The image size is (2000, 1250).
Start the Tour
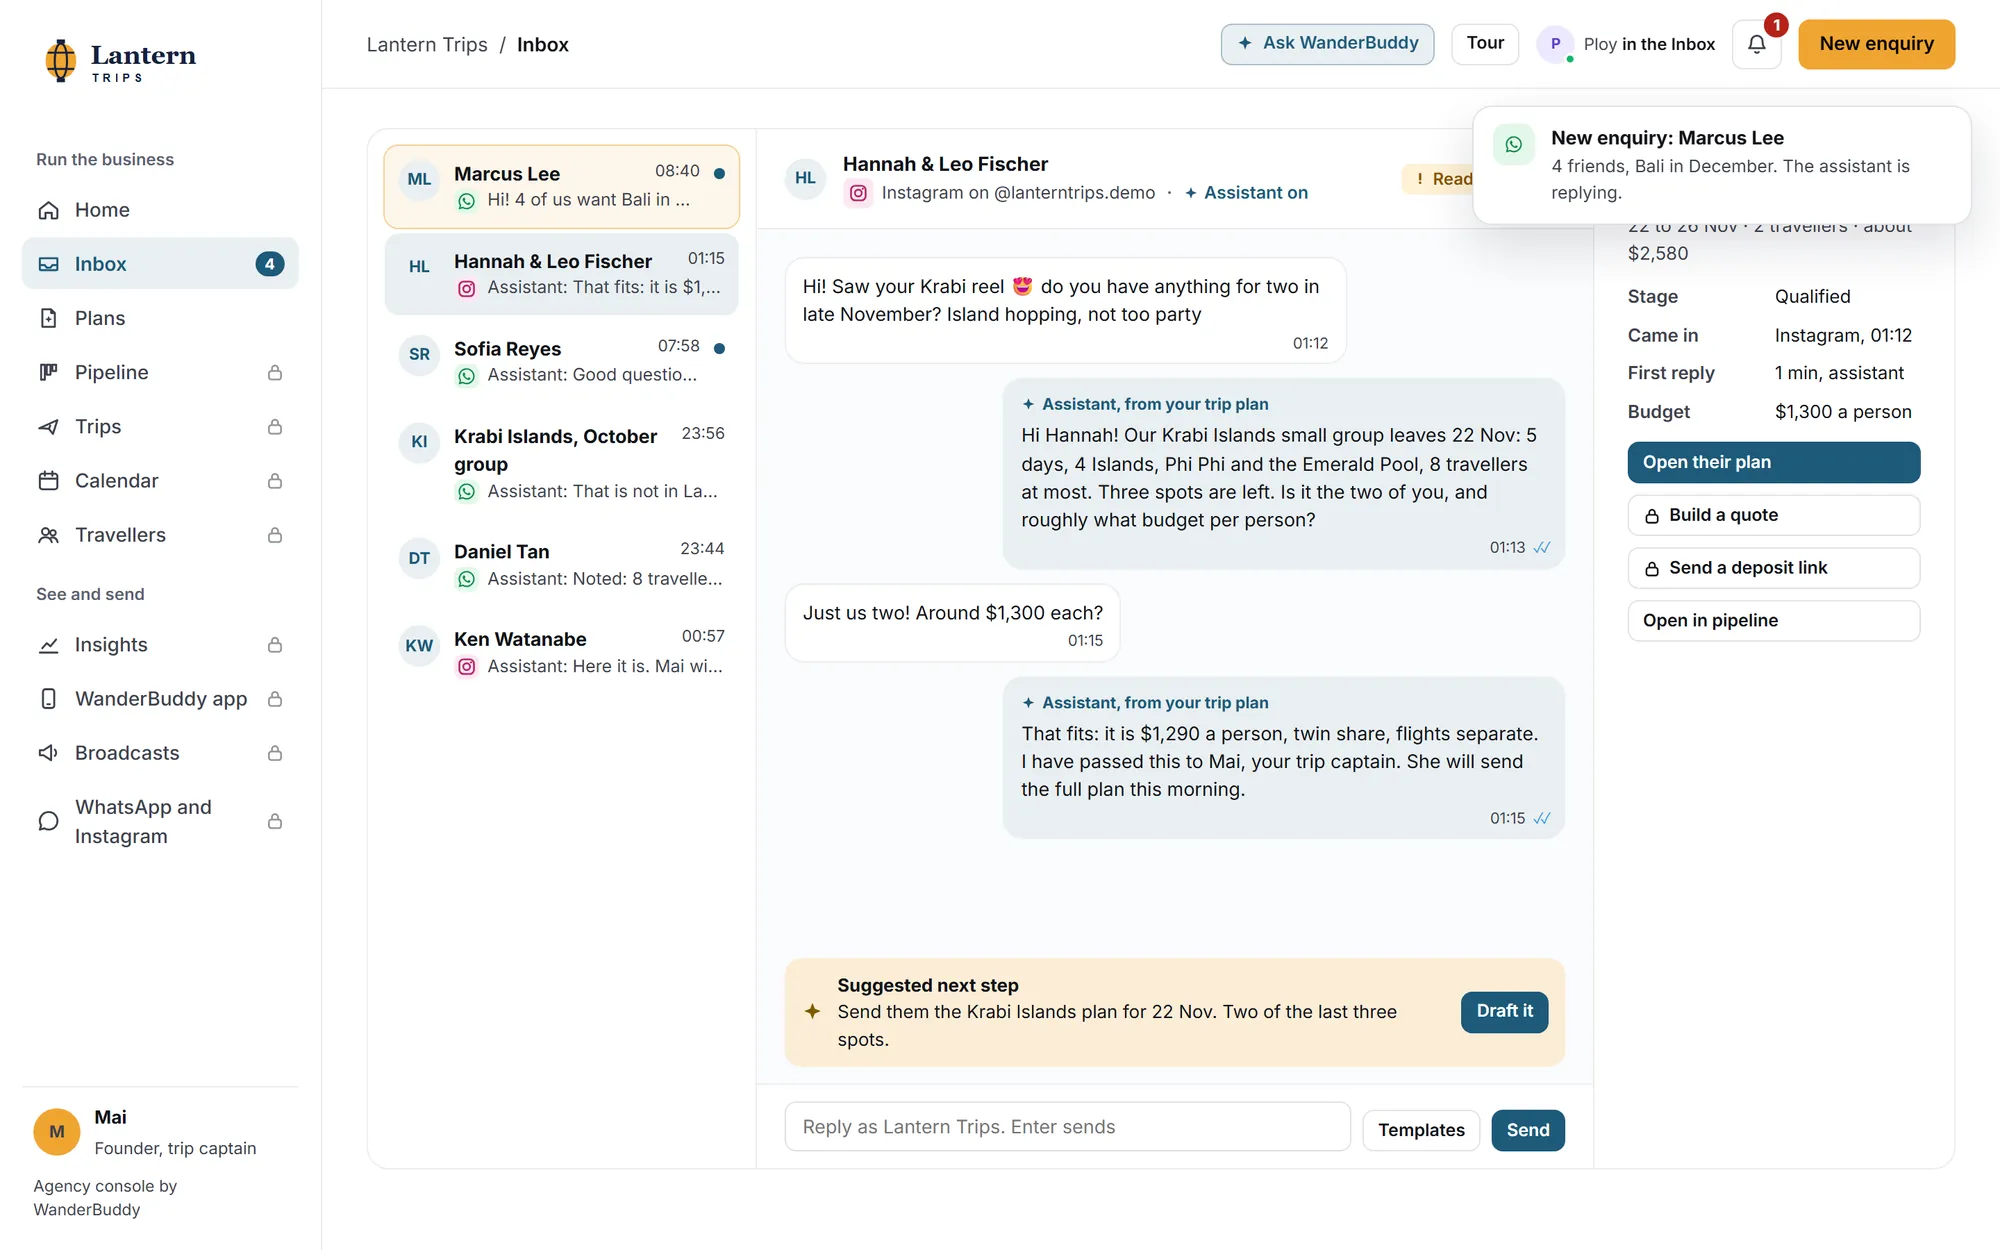click(x=1485, y=44)
